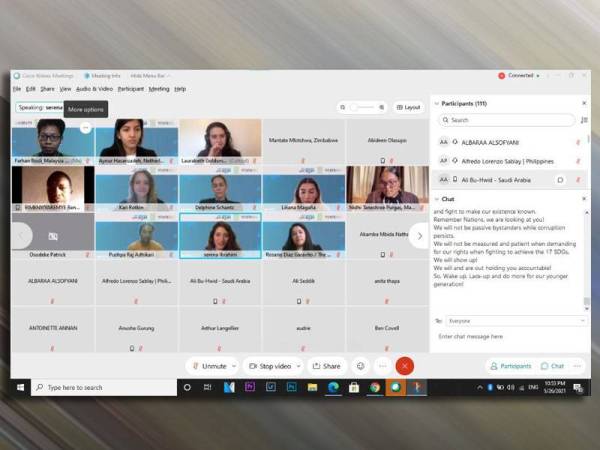Click the red leave meeting button
This screenshot has width=600, height=450.
(404, 366)
